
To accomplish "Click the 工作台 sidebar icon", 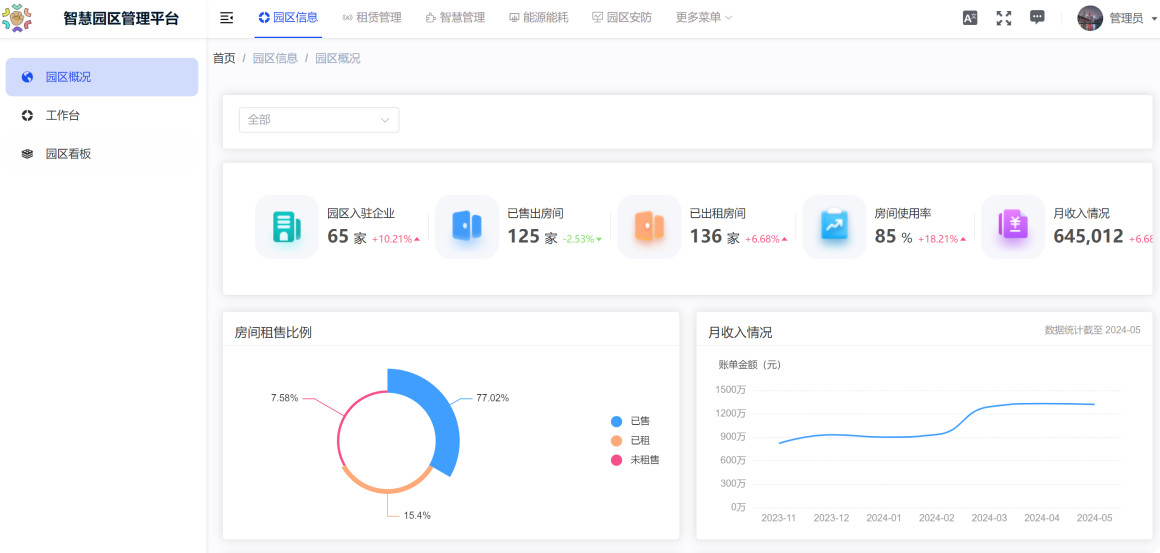I will (x=27, y=115).
